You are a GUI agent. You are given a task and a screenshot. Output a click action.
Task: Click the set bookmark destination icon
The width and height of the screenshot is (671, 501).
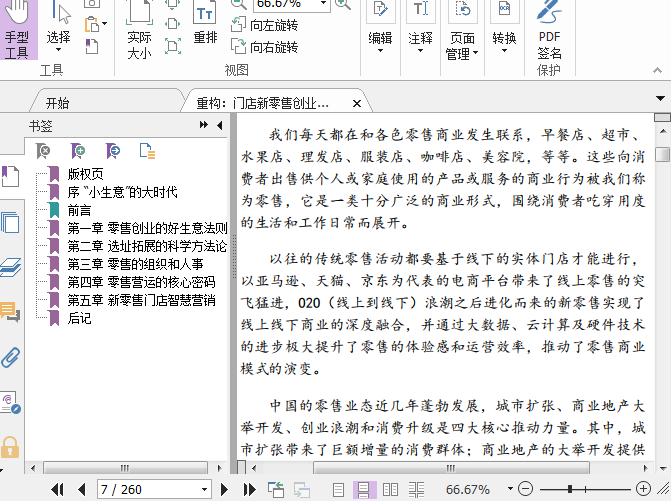point(113,151)
